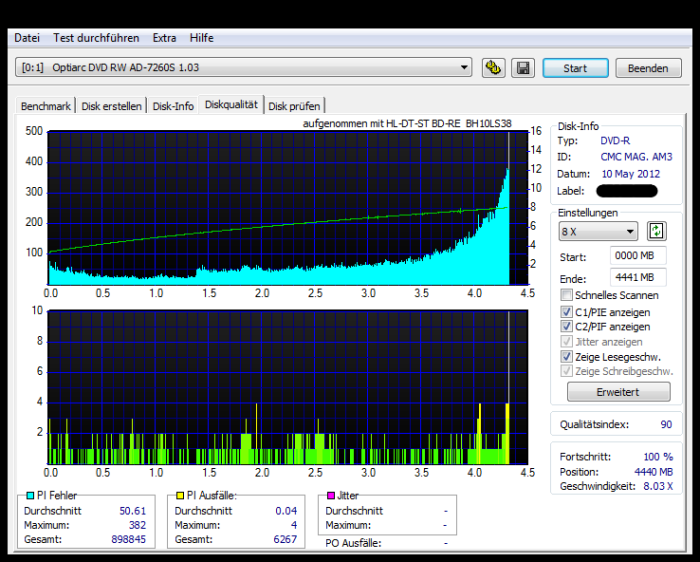The image size is (700, 562).
Task: Click the save floppy disk icon
Action: (x=523, y=68)
